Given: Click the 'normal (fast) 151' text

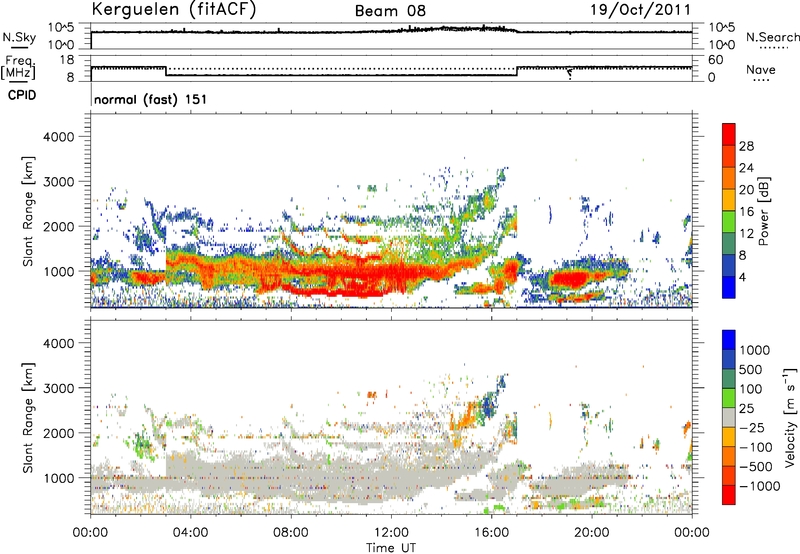Looking at the screenshot, I should point(151,99).
